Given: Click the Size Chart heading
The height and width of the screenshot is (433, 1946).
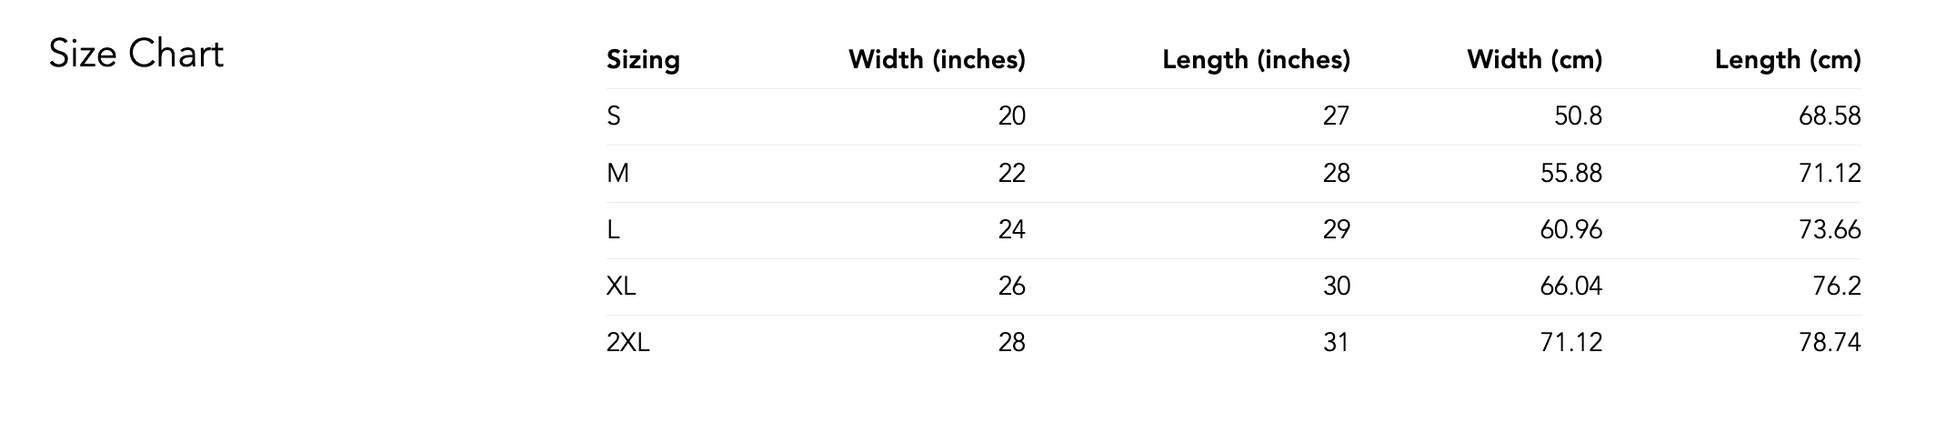Looking at the screenshot, I should click(x=136, y=54).
